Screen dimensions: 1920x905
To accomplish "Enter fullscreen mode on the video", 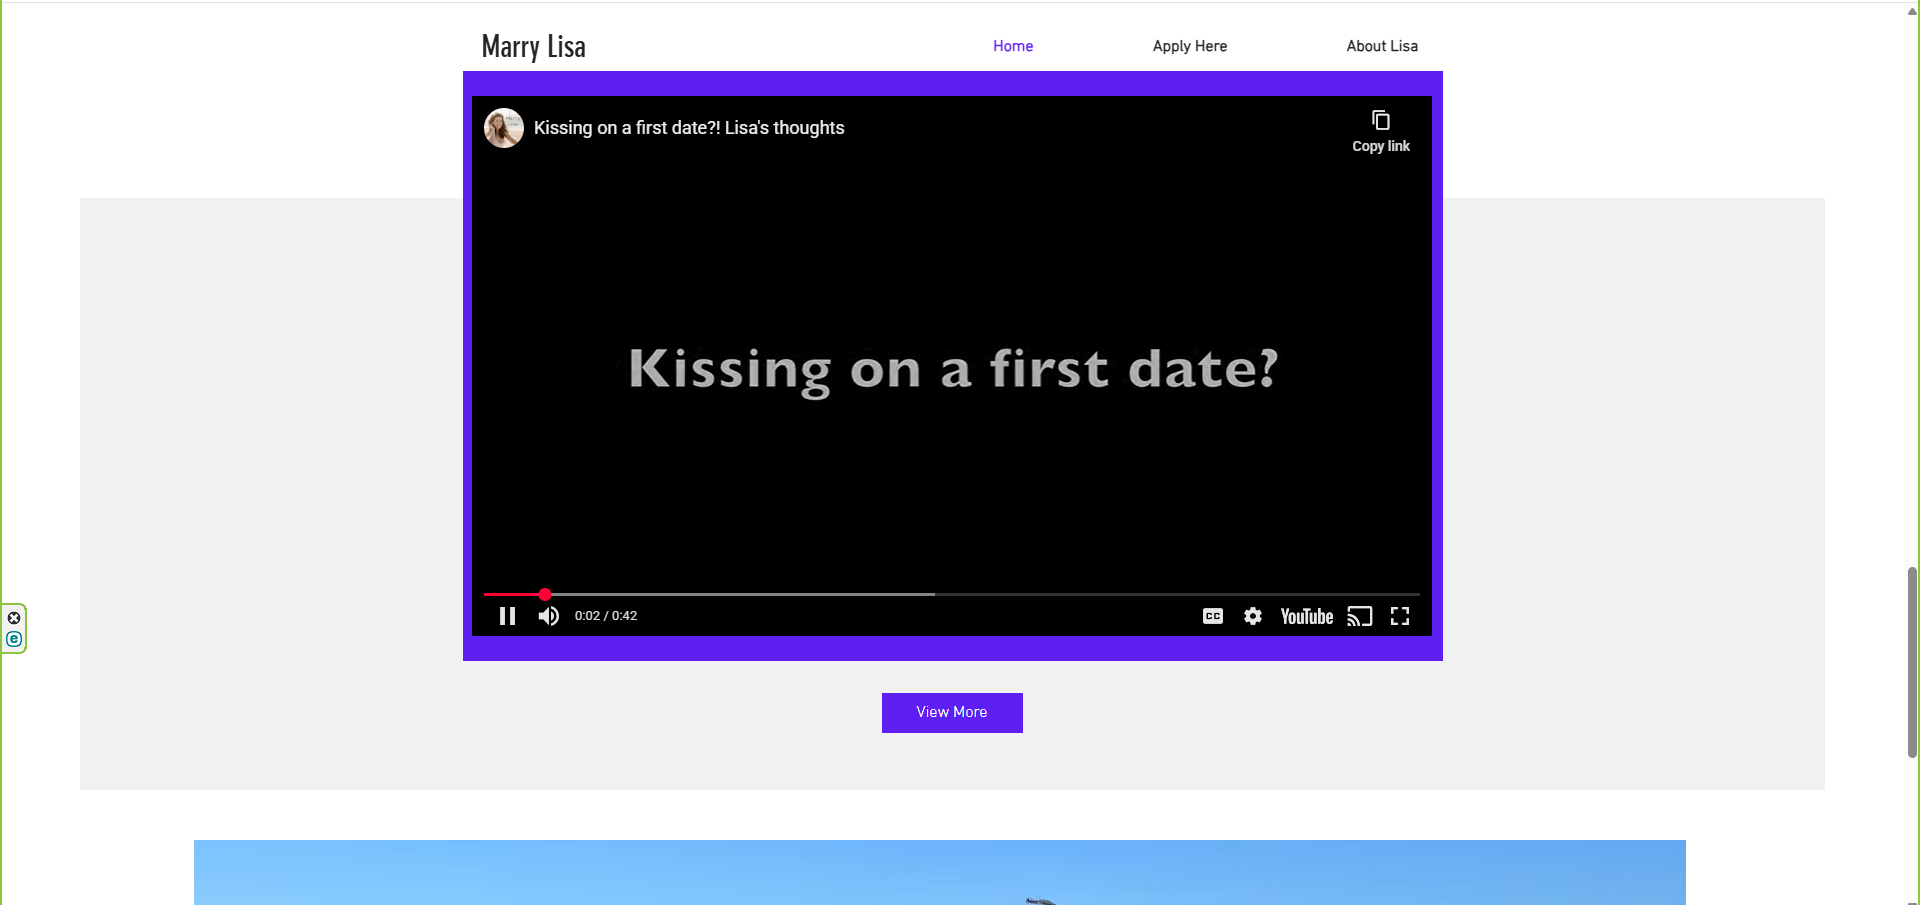I will 1400,616.
